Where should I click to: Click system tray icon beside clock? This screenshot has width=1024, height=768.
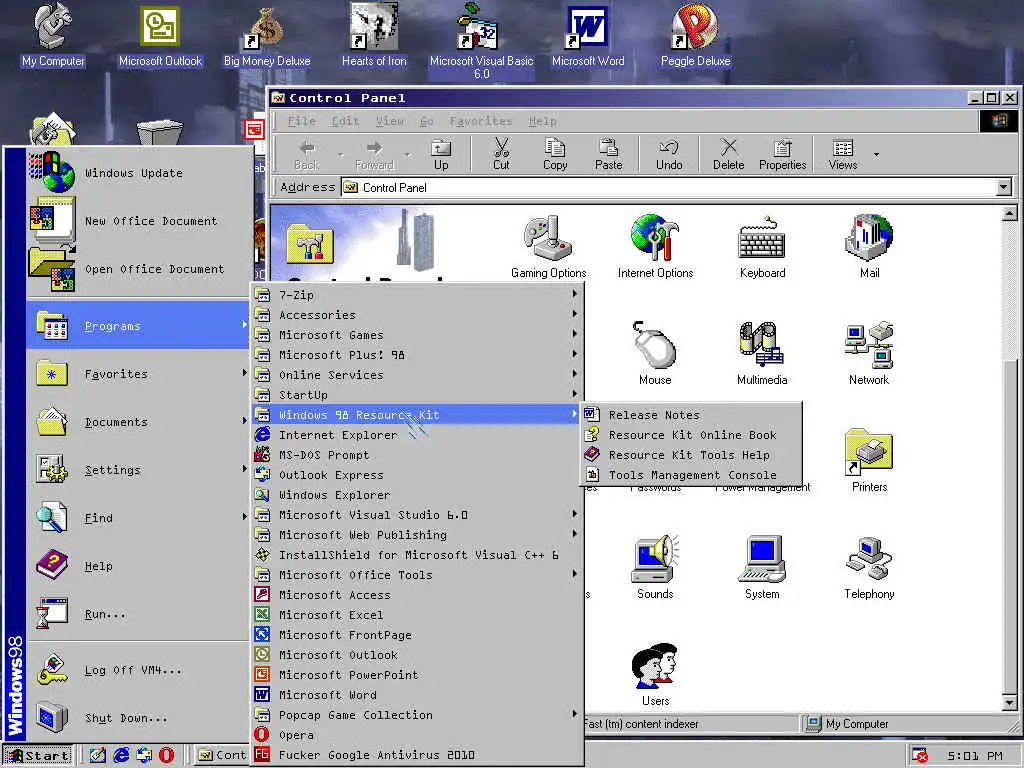click(920, 756)
